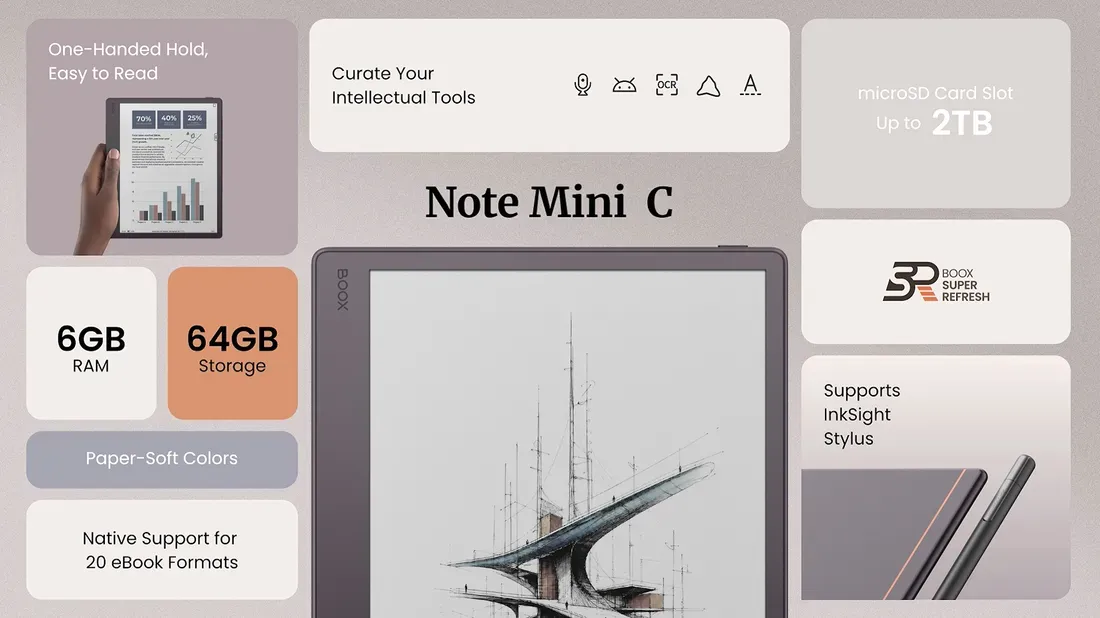Click the BOOX Super Refresh logo
The width and height of the screenshot is (1100, 618).
coord(936,282)
